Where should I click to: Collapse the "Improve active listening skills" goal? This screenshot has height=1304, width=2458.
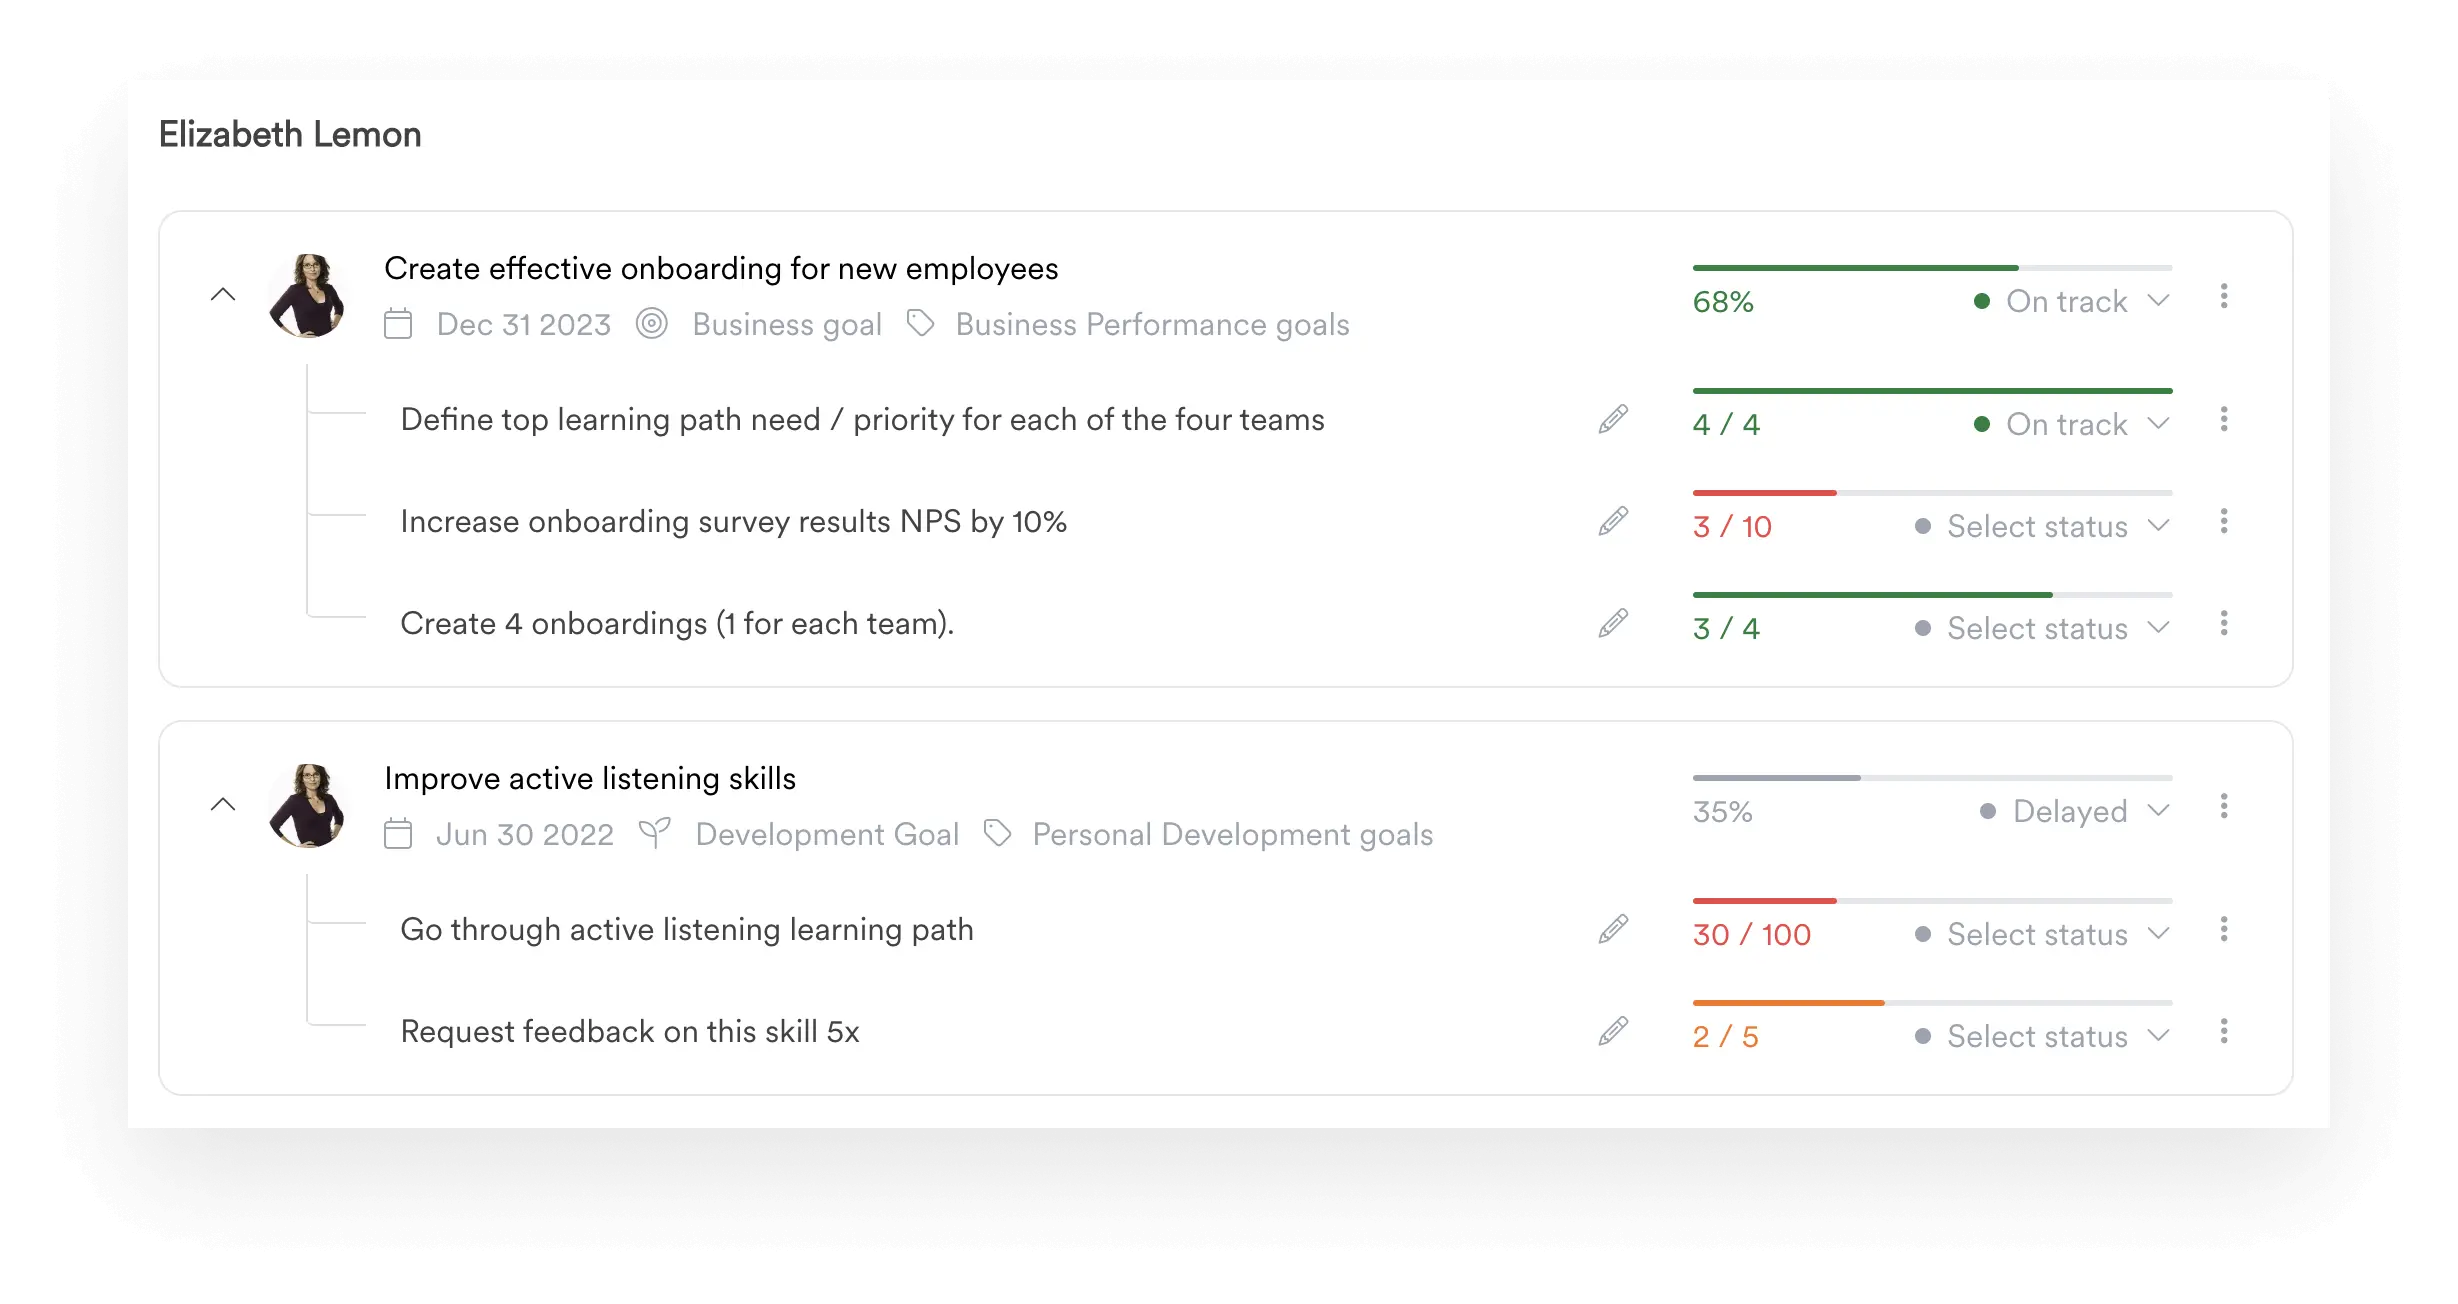pyautogui.click(x=223, y=805)
